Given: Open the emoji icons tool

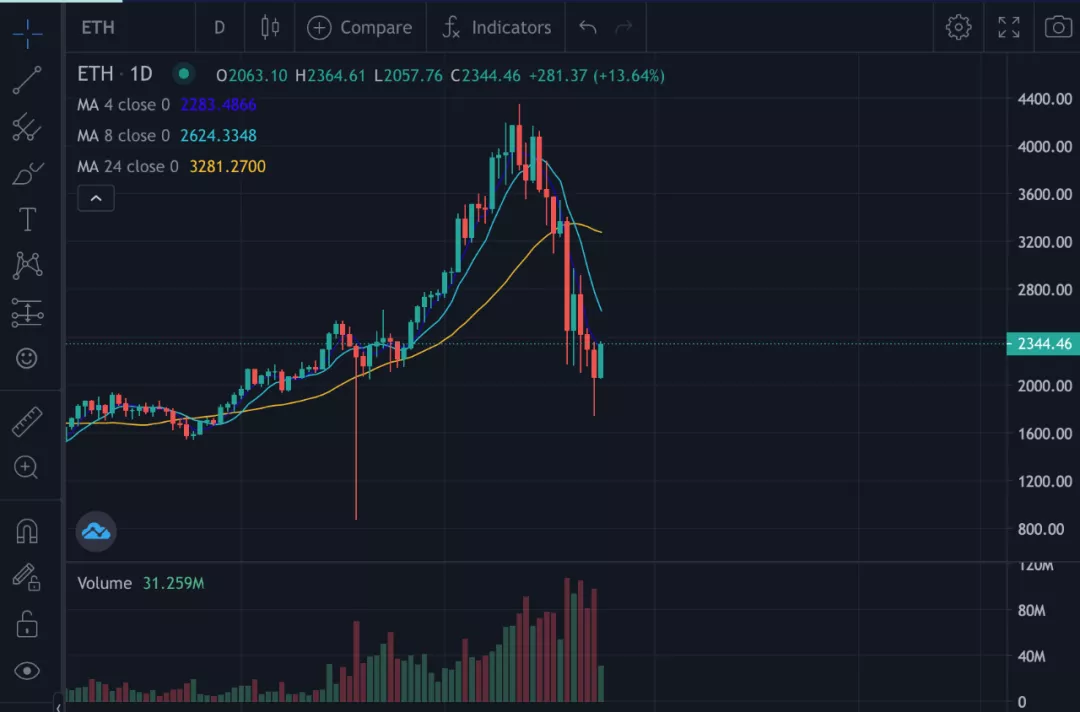Looking at the screenshot, I should click(27, 357).
